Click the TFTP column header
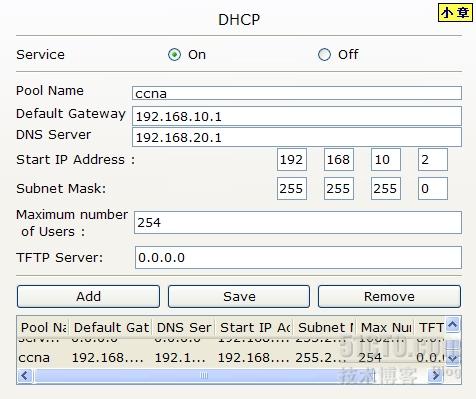Viewport: 476px width, 399px height. click(x=430, y=327)
